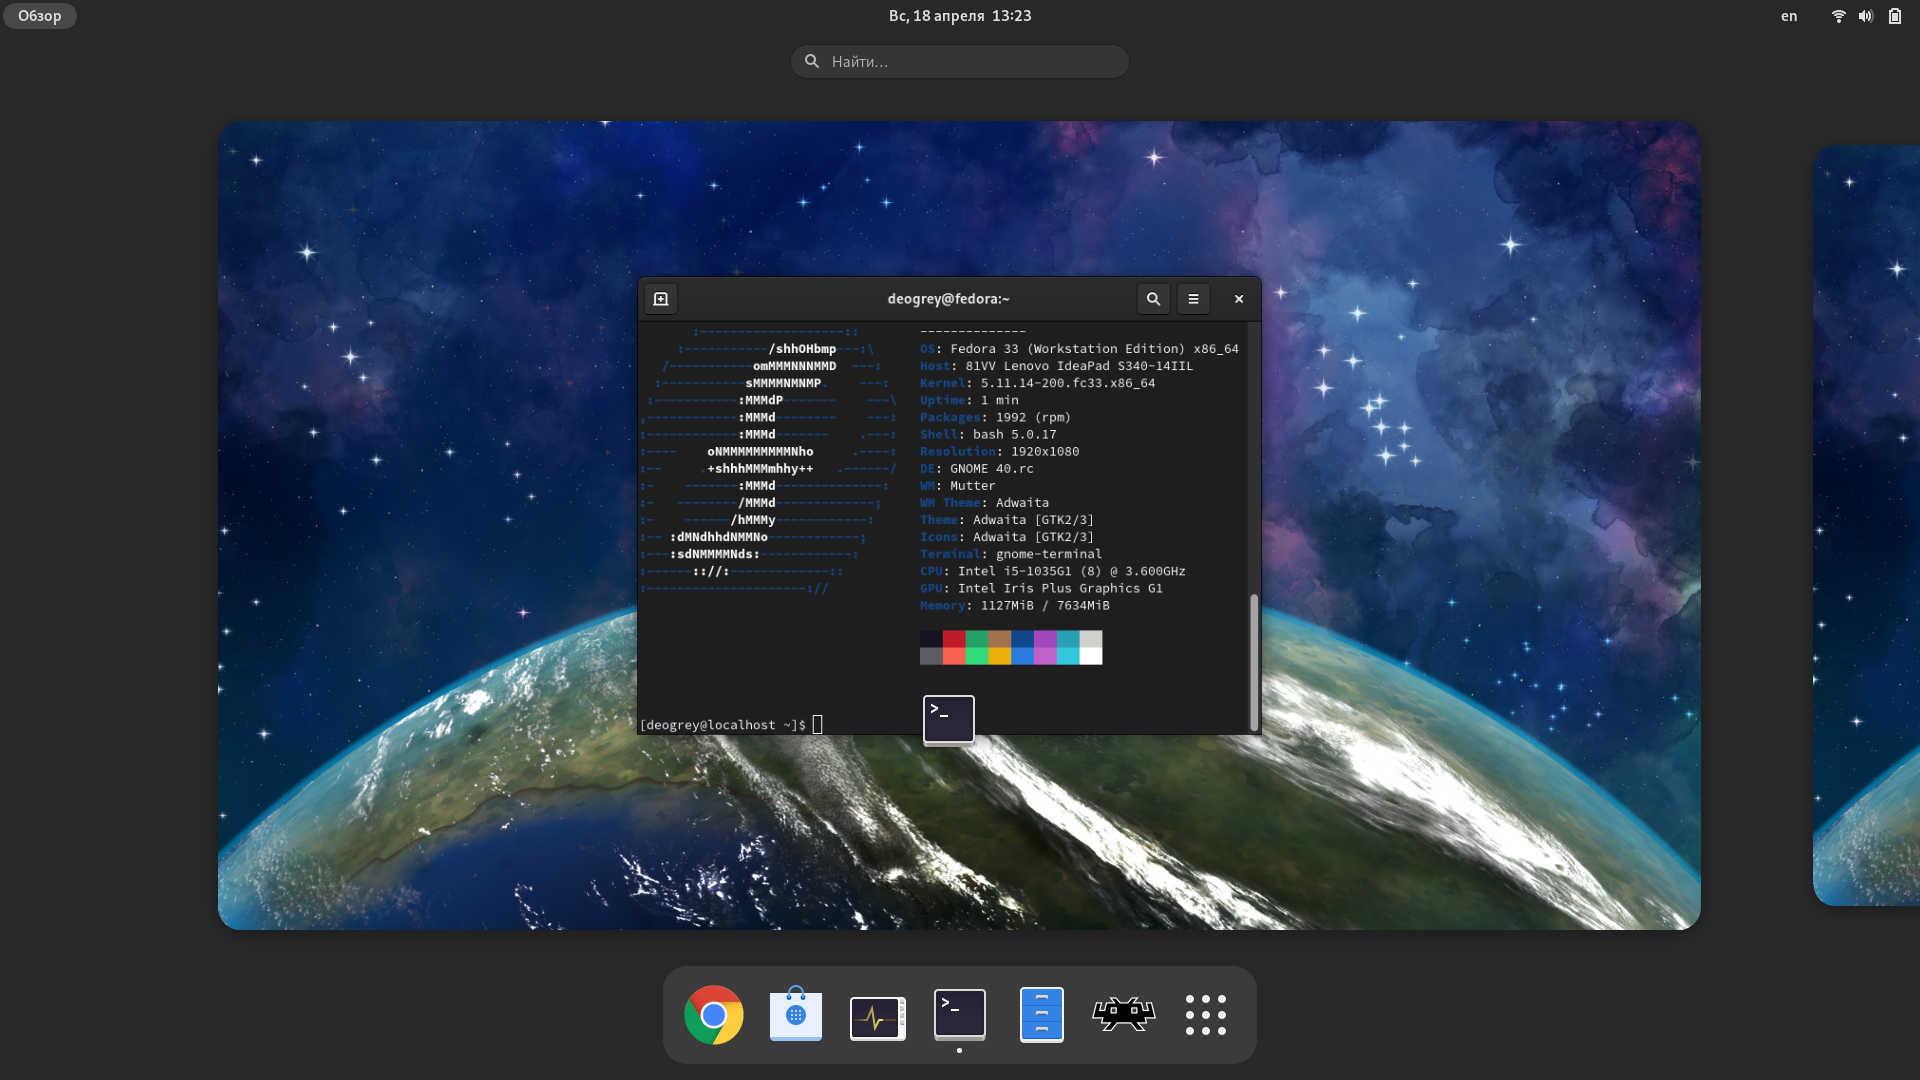Click the DE: GNOME 40.rc line
This screenshot has width=1920, height=1080.
[x=977, y=468]
